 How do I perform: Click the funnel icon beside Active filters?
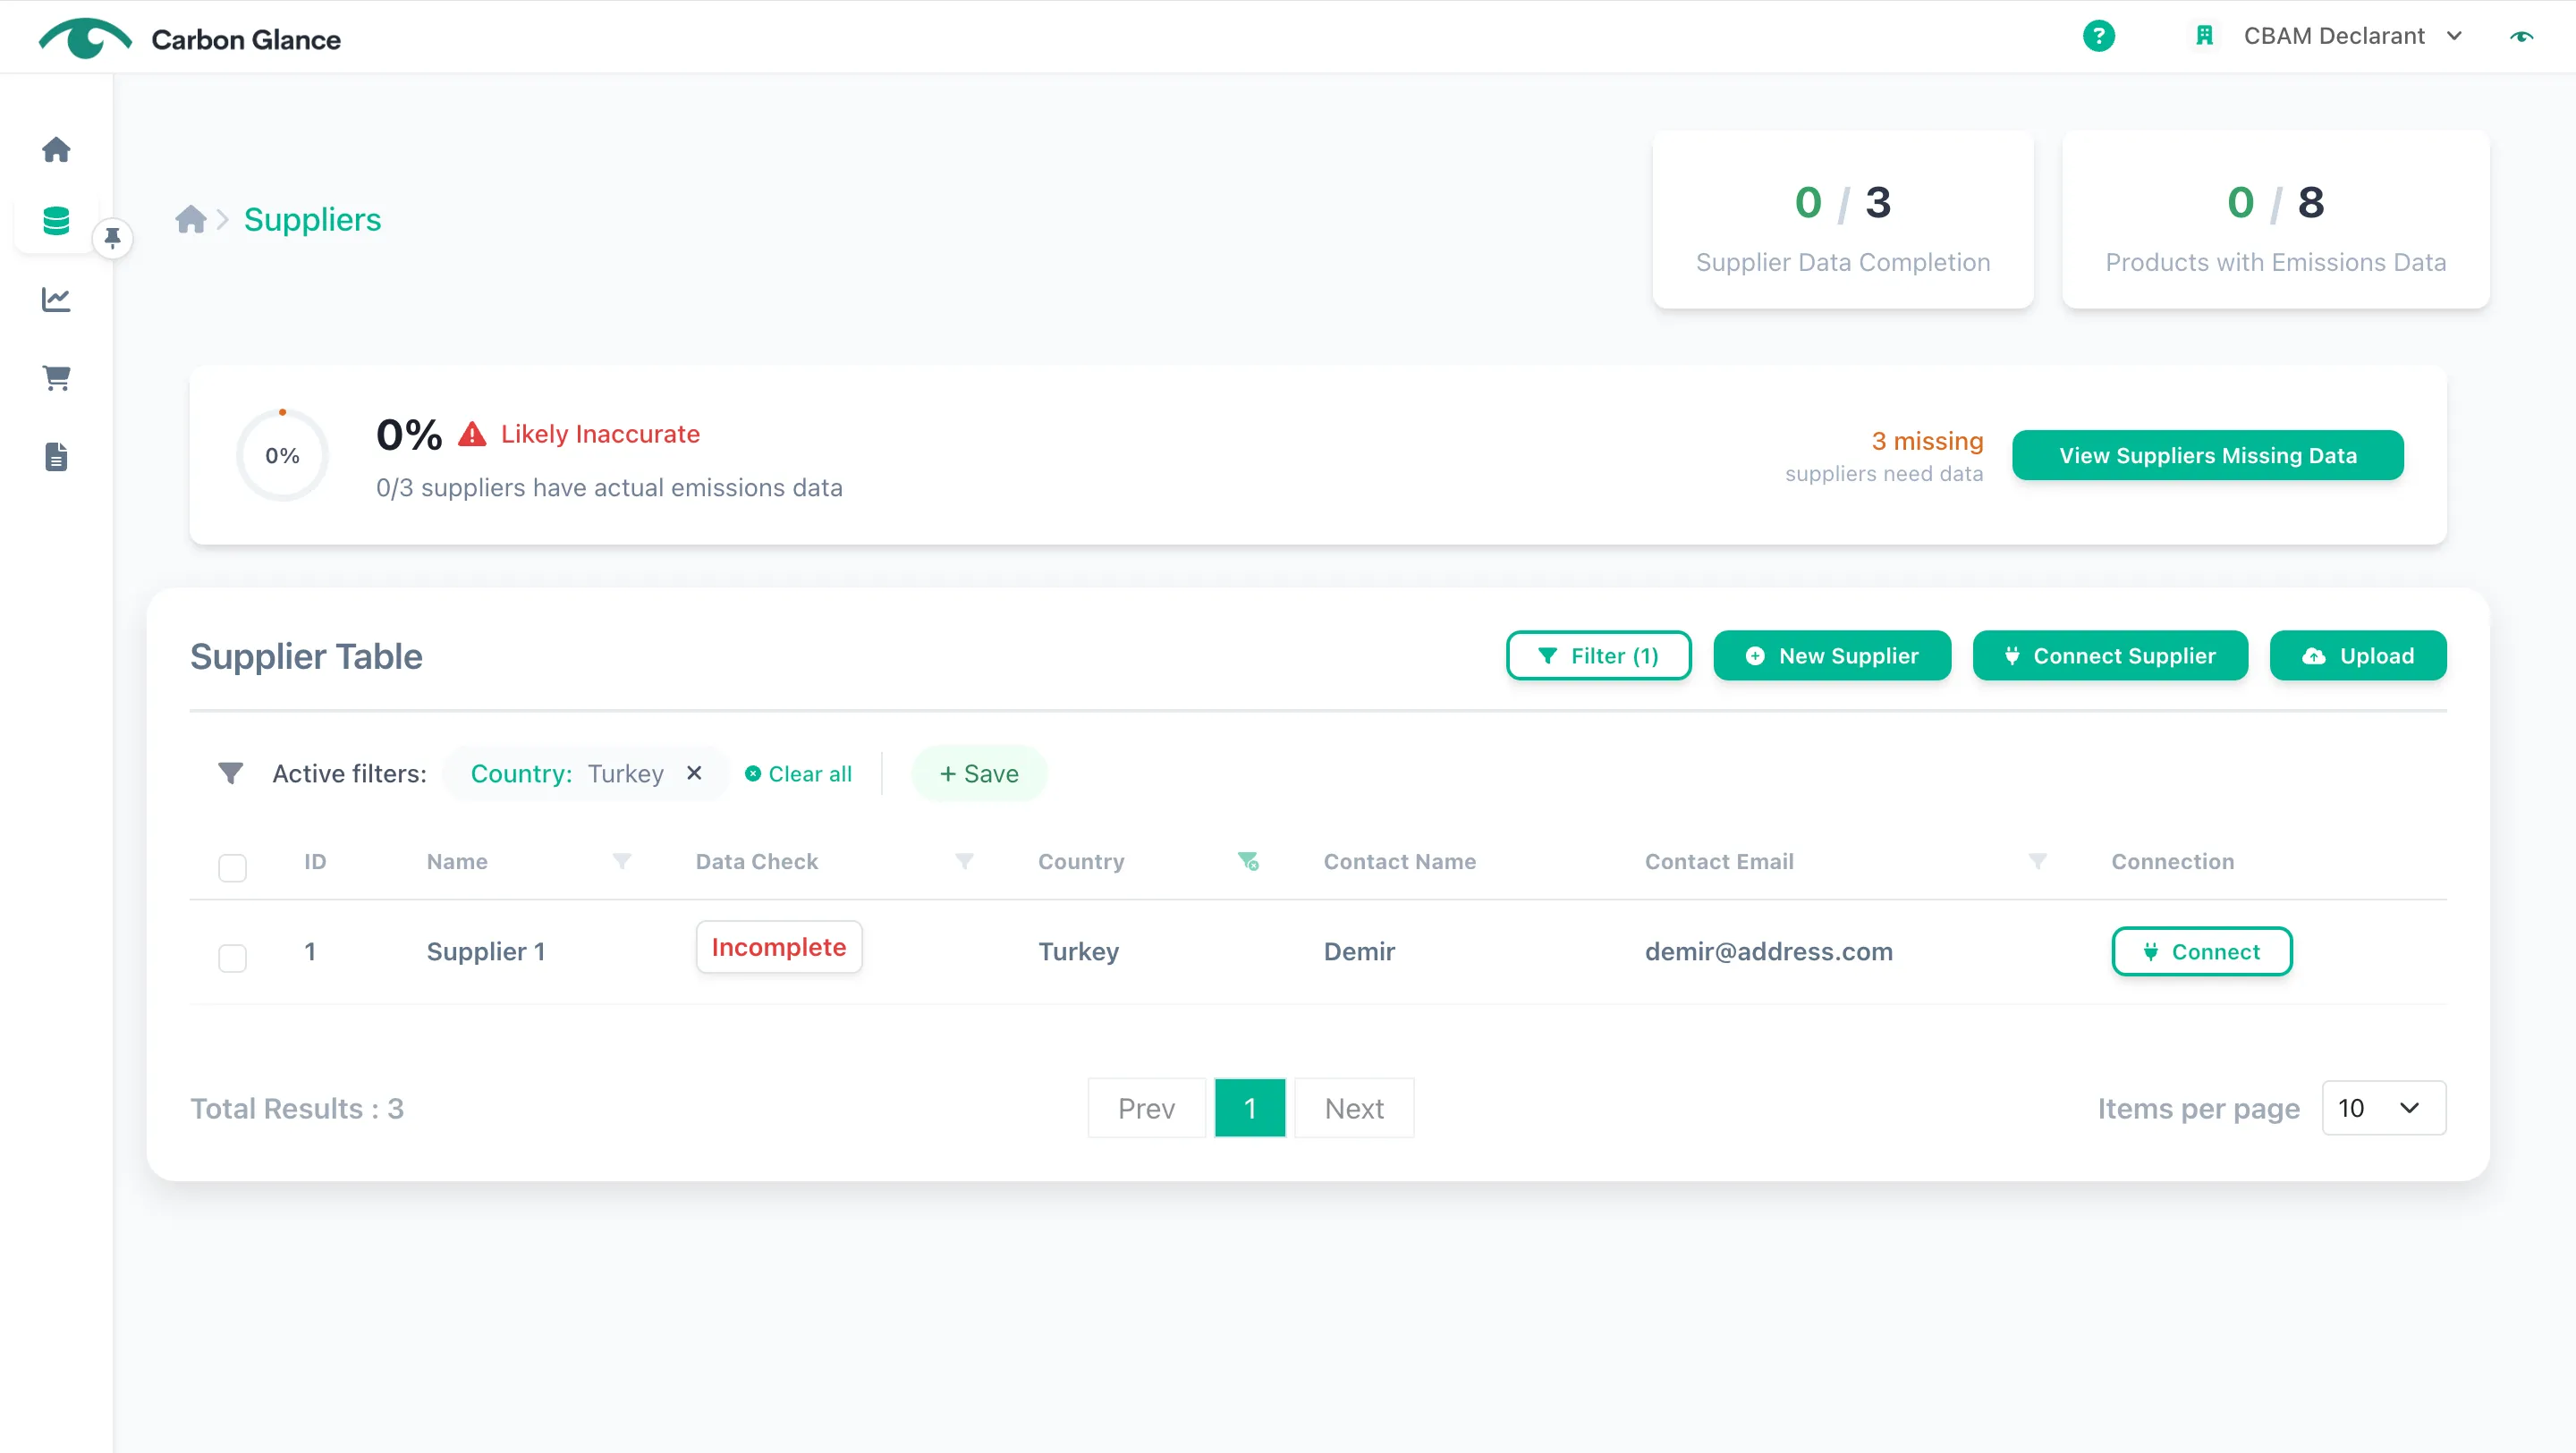tap(230, 773)
